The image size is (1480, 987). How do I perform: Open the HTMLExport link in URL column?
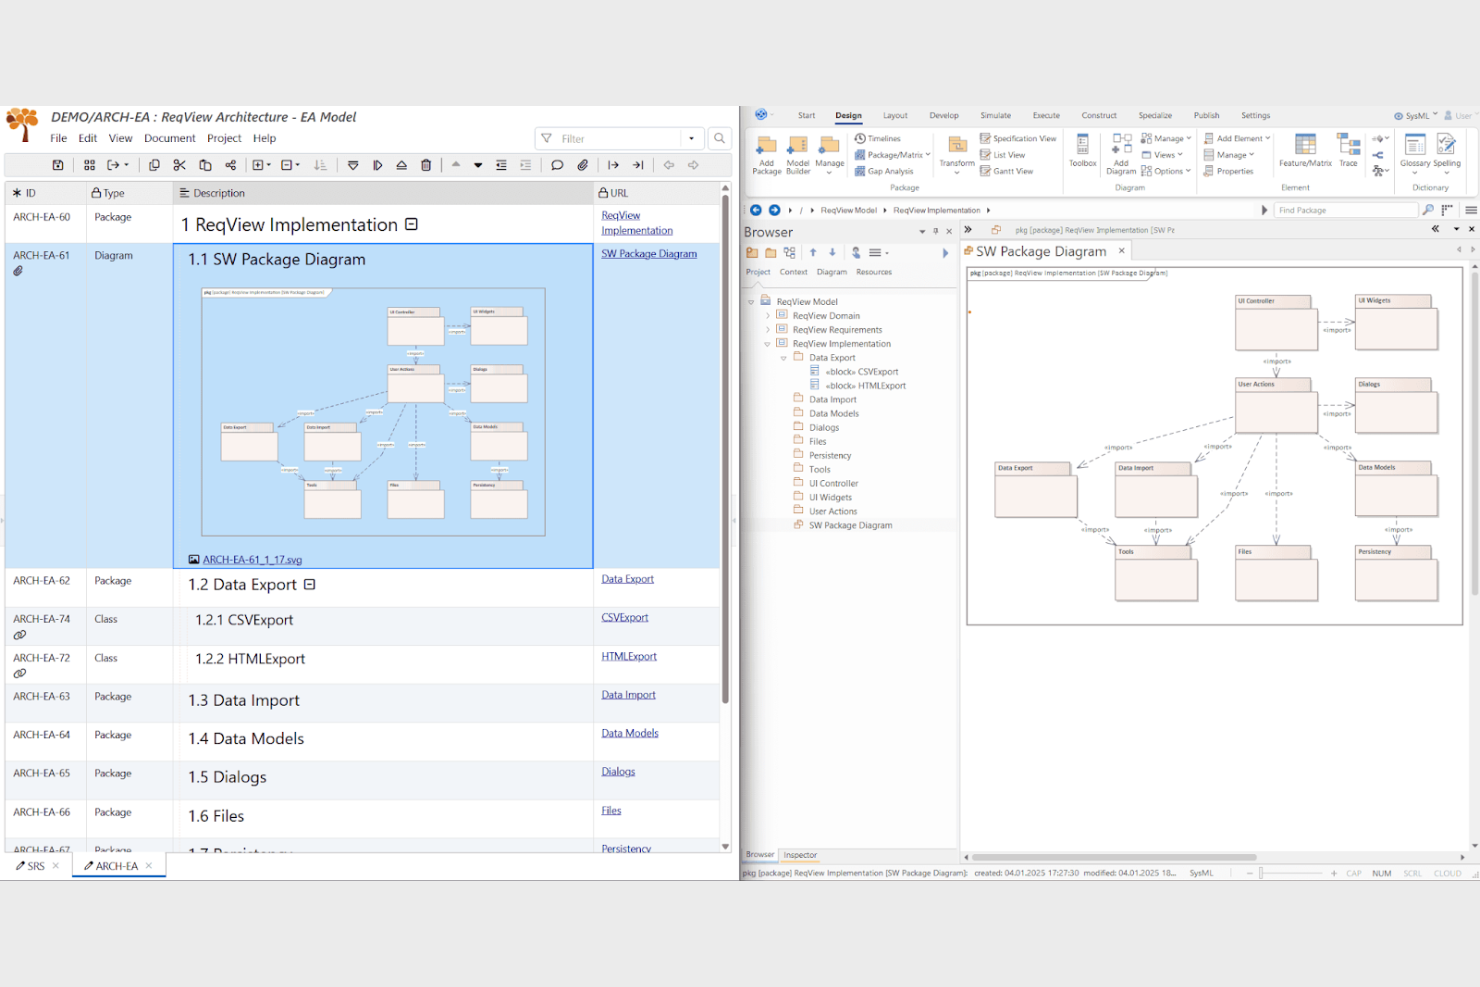[629, 657]
